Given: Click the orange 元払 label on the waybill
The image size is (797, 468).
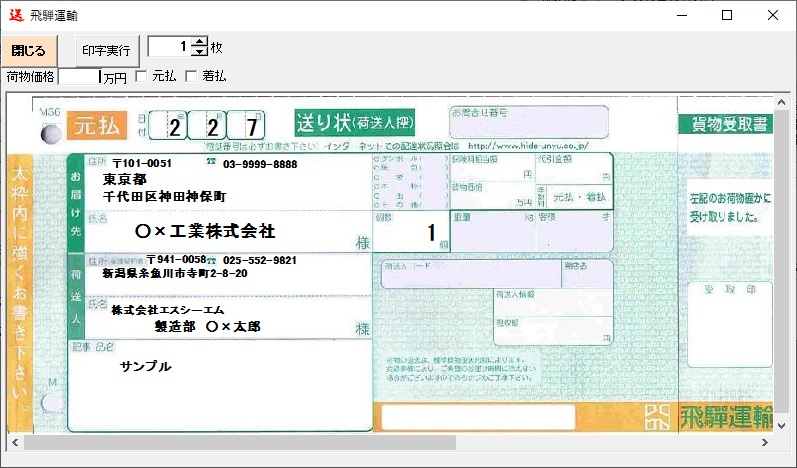Looking at the screenshot, I should pyautogui.click(x=97, y=126).
